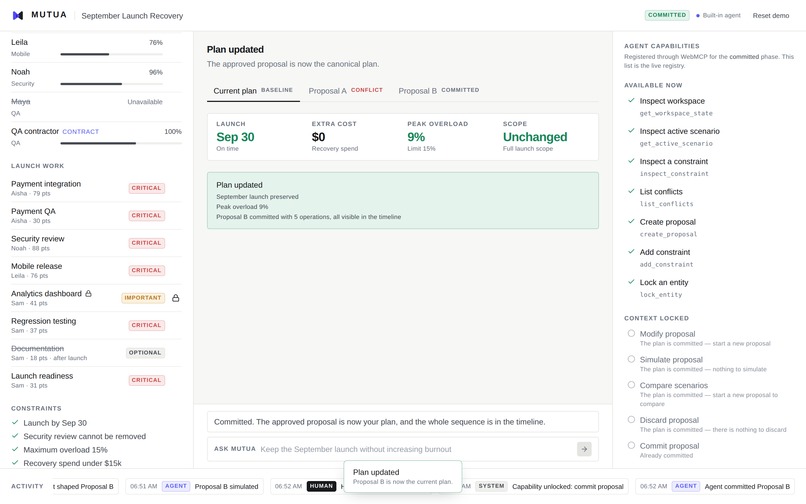Open the Proposal B committed tab

click(x=438, y=91)
